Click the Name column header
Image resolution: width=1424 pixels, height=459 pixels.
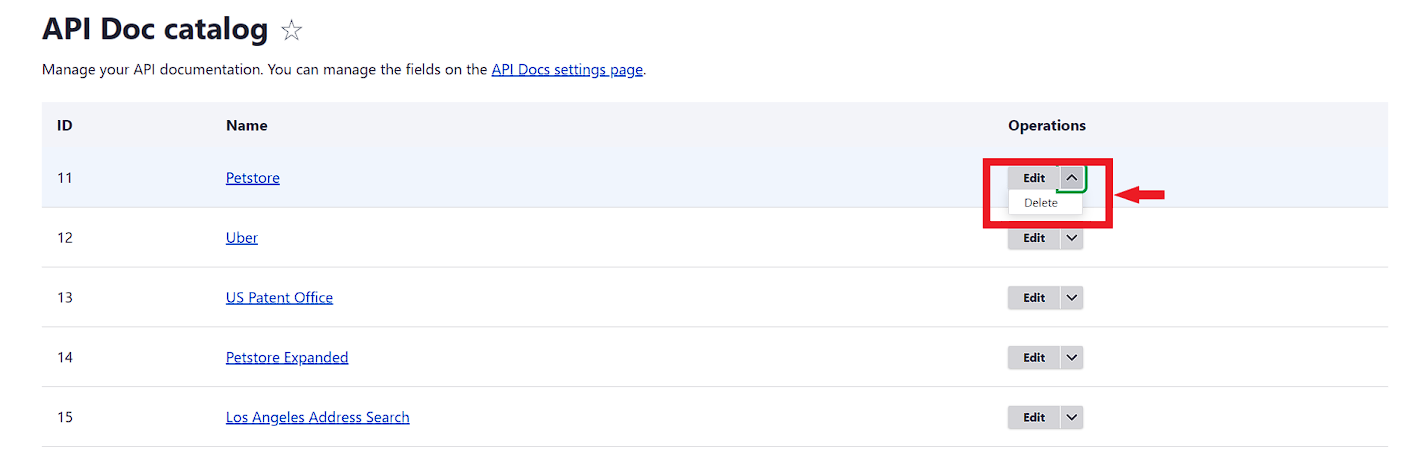(246, 126)
